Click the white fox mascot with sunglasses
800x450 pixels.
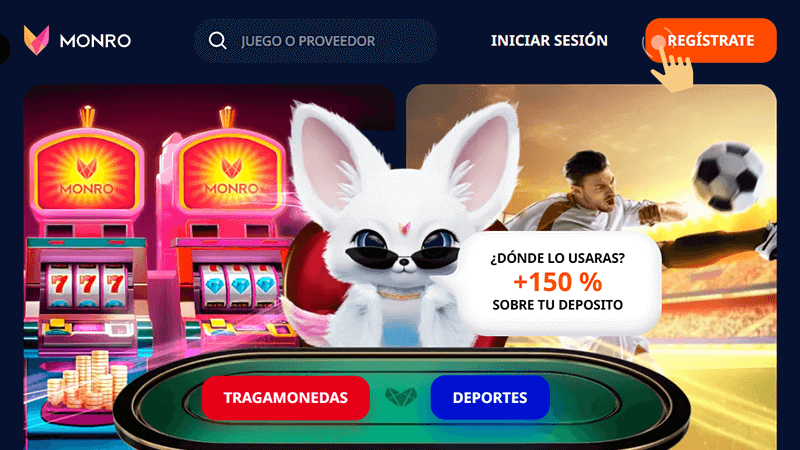403,224
